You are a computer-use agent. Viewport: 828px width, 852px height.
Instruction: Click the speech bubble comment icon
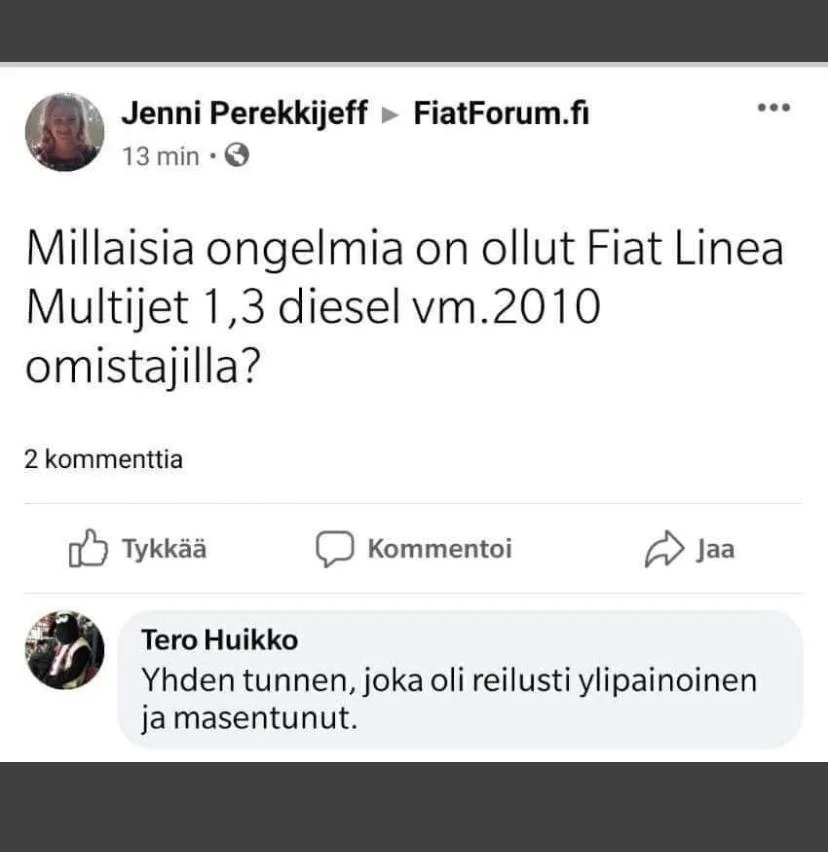[335, 549]
